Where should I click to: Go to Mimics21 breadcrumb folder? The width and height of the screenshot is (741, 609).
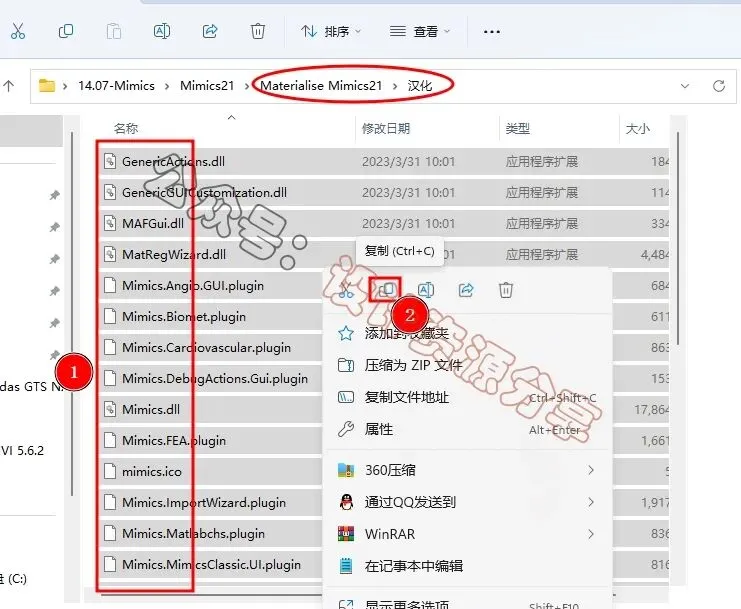[207, 86]
